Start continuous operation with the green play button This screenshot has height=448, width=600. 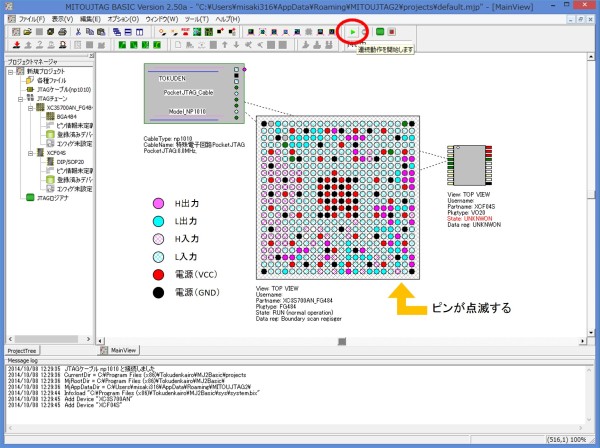point(353,32)
